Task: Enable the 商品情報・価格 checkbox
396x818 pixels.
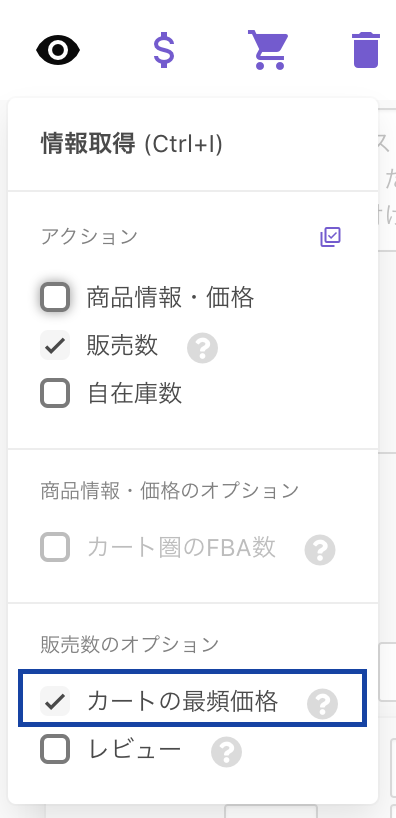Action: point(55,297)
